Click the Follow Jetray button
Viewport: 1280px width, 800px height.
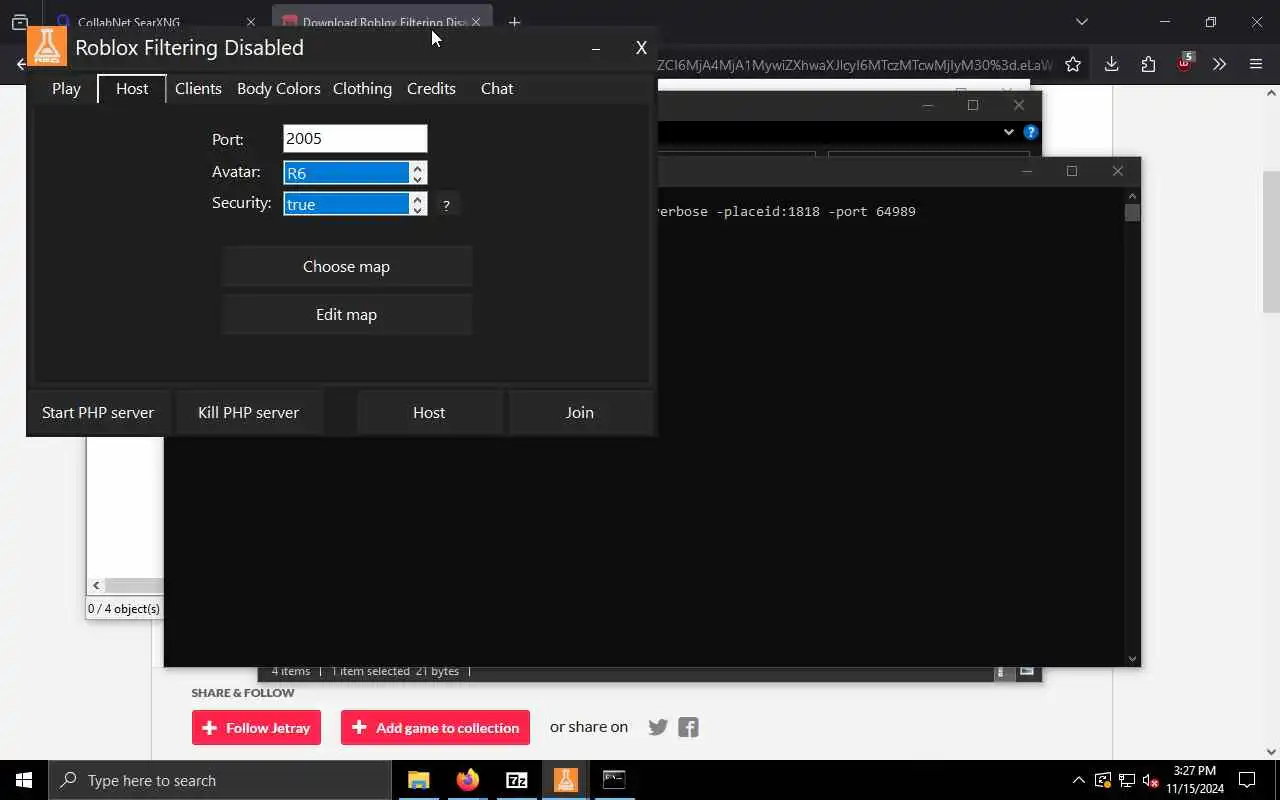coord(256,728)
